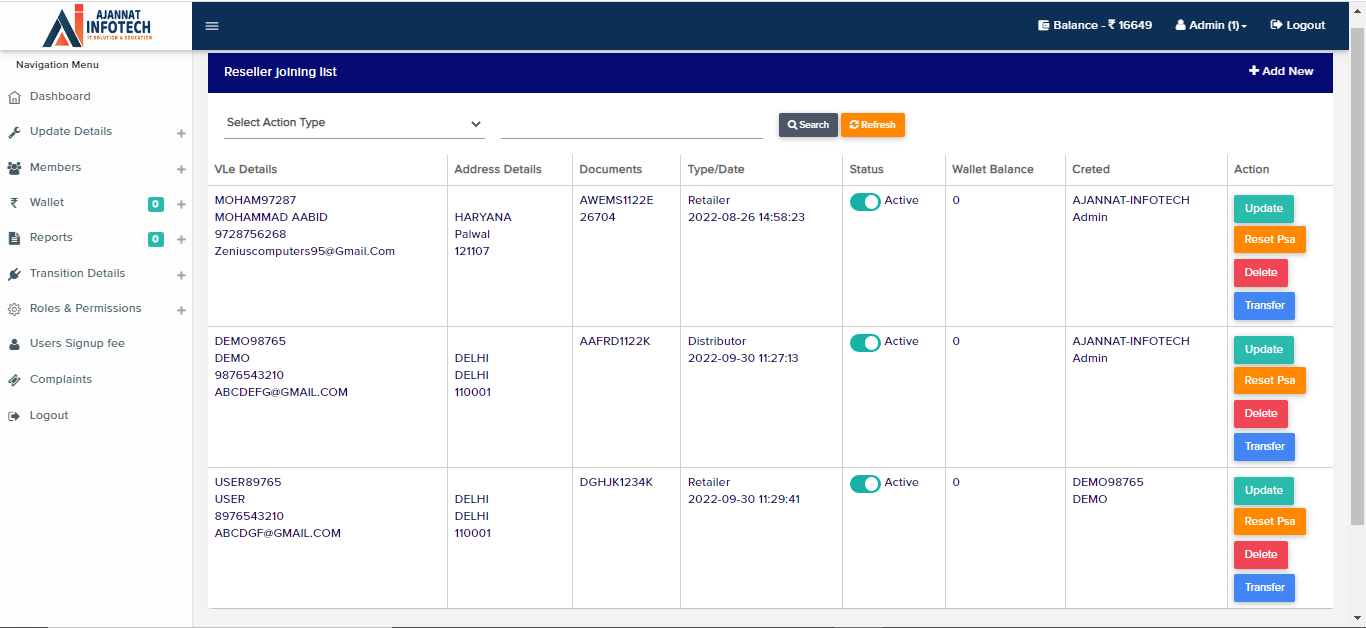Click the search text input field
Screen dimensions: 1366x628
pos(631,124)
